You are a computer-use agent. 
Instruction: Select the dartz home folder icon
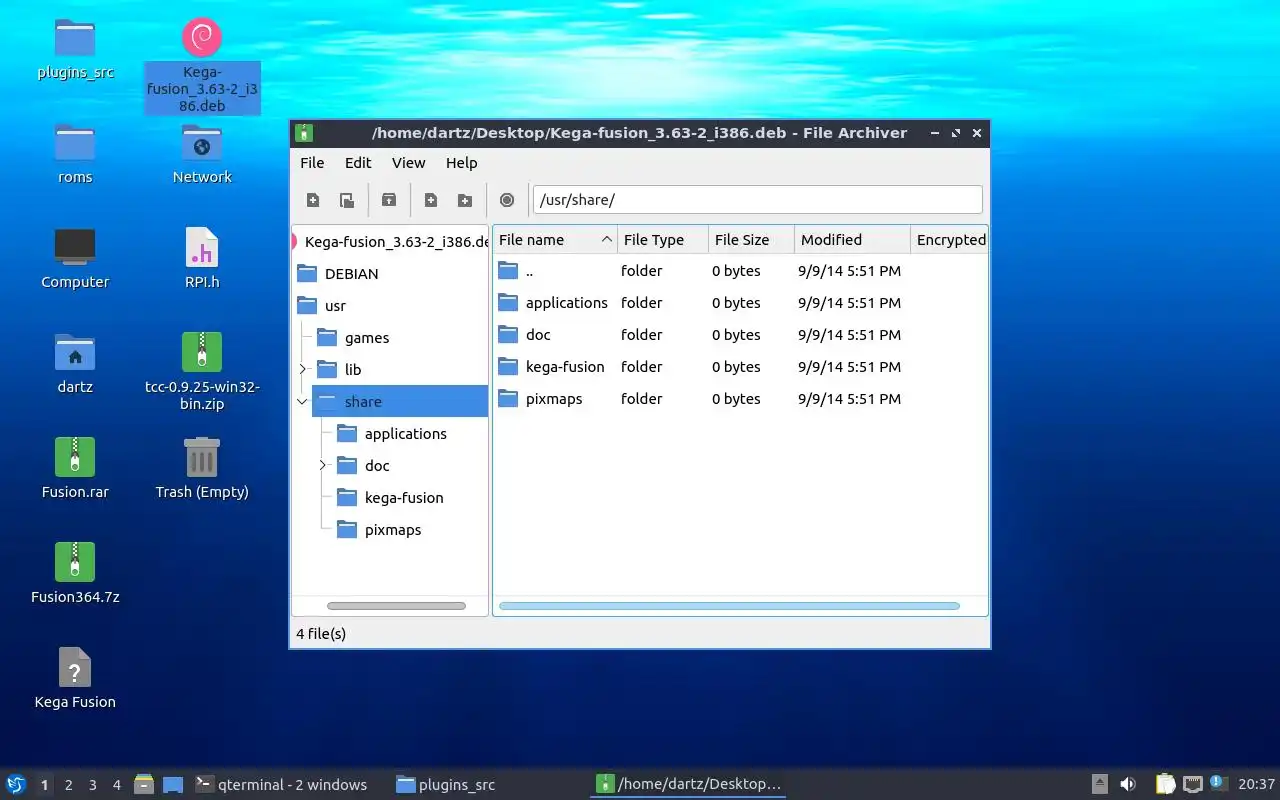pos(75,363)
